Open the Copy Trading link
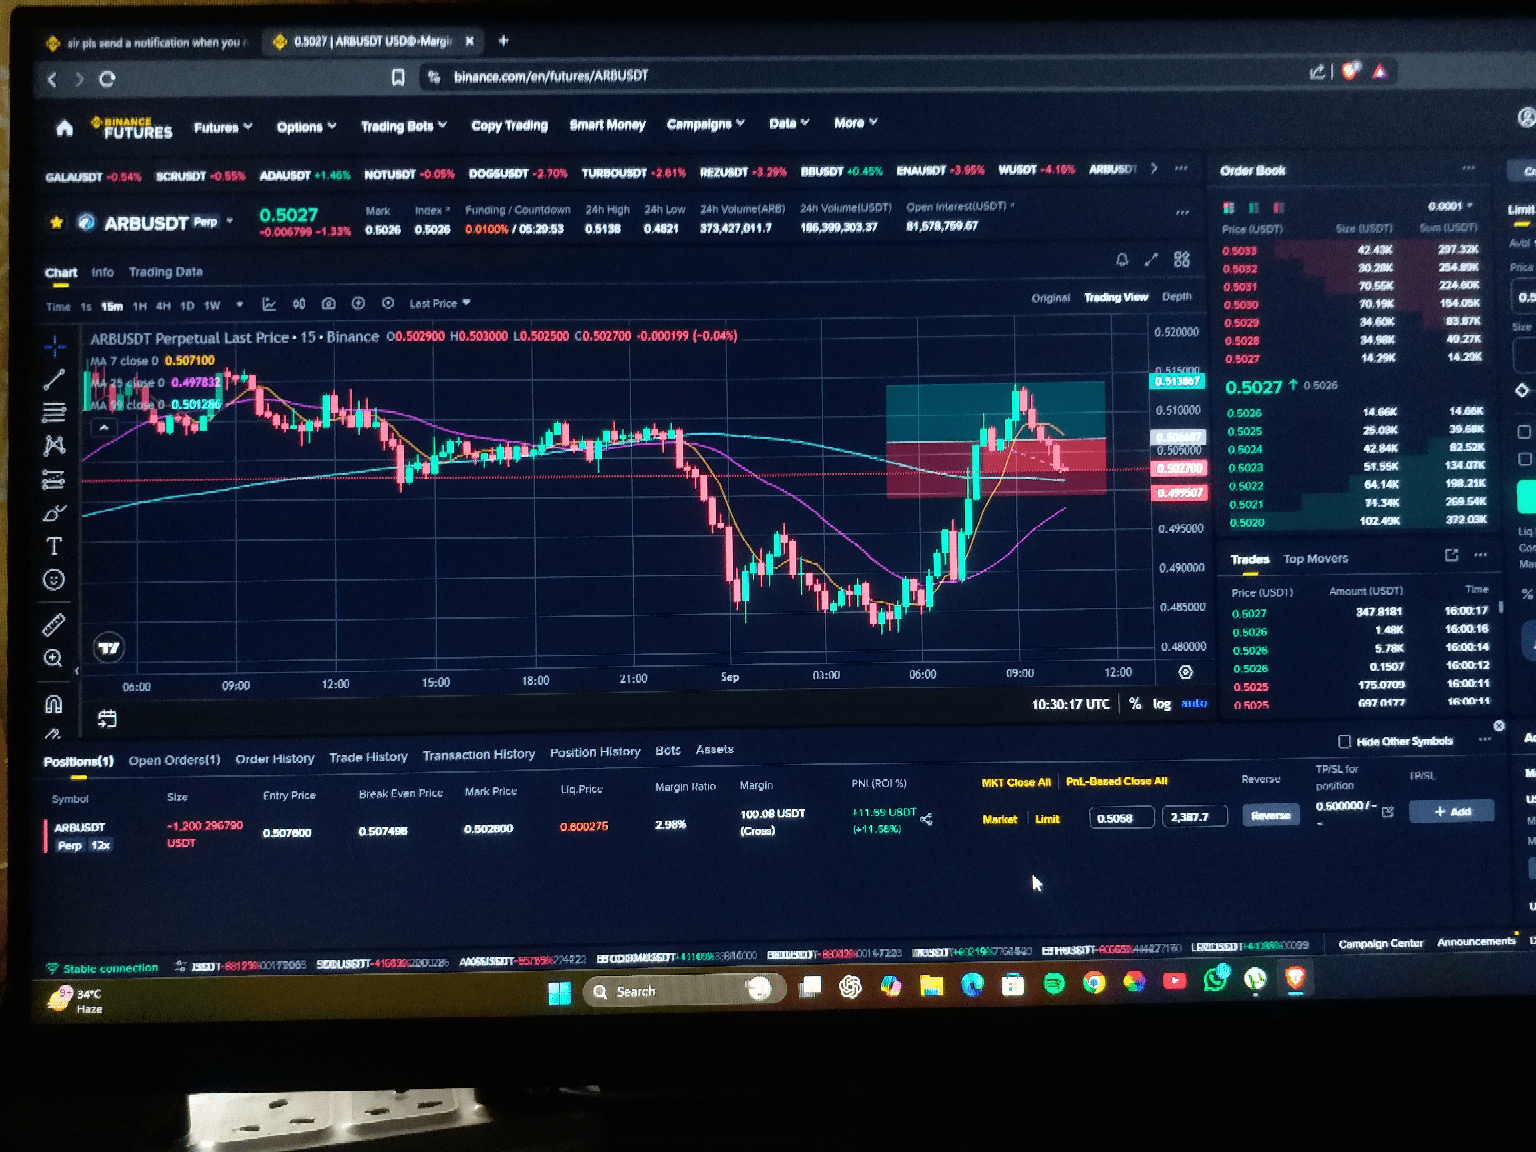Image resolution: width=1536 pixels, height=1152 pixels. (x=509, y=125)
